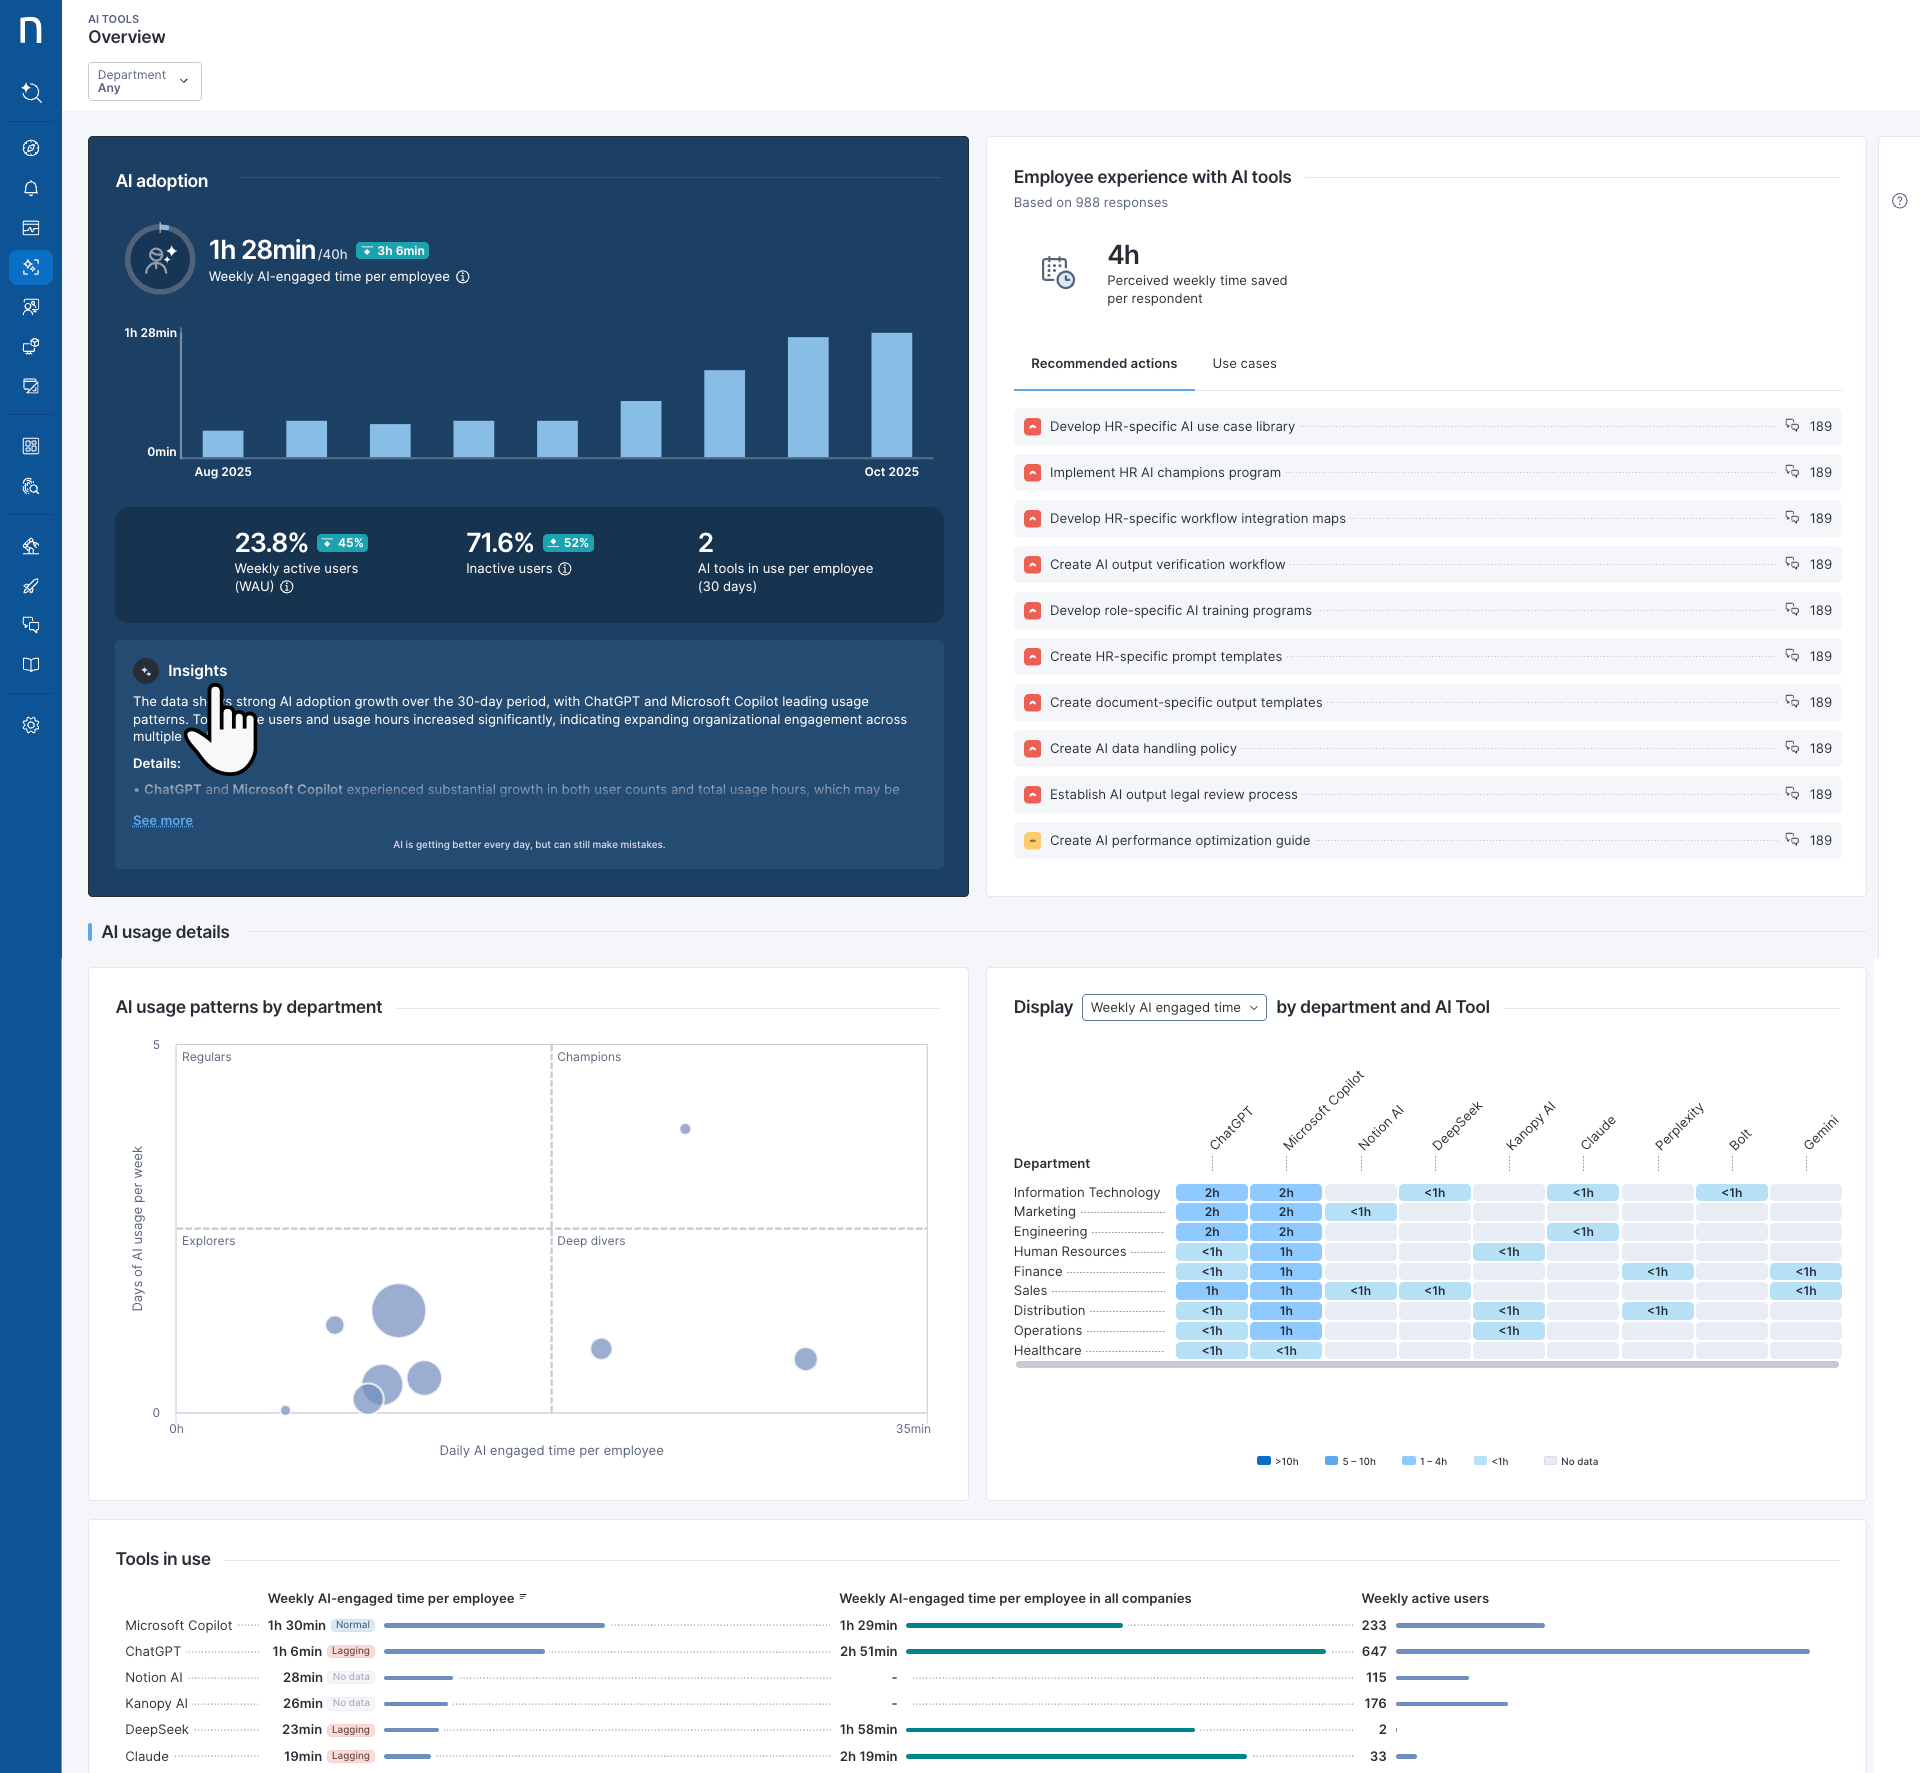Screen dimensions: 1920x1773
Task: Click the rocket icon in sidebar
Action: pyautogui.click(x=31, y=586)
